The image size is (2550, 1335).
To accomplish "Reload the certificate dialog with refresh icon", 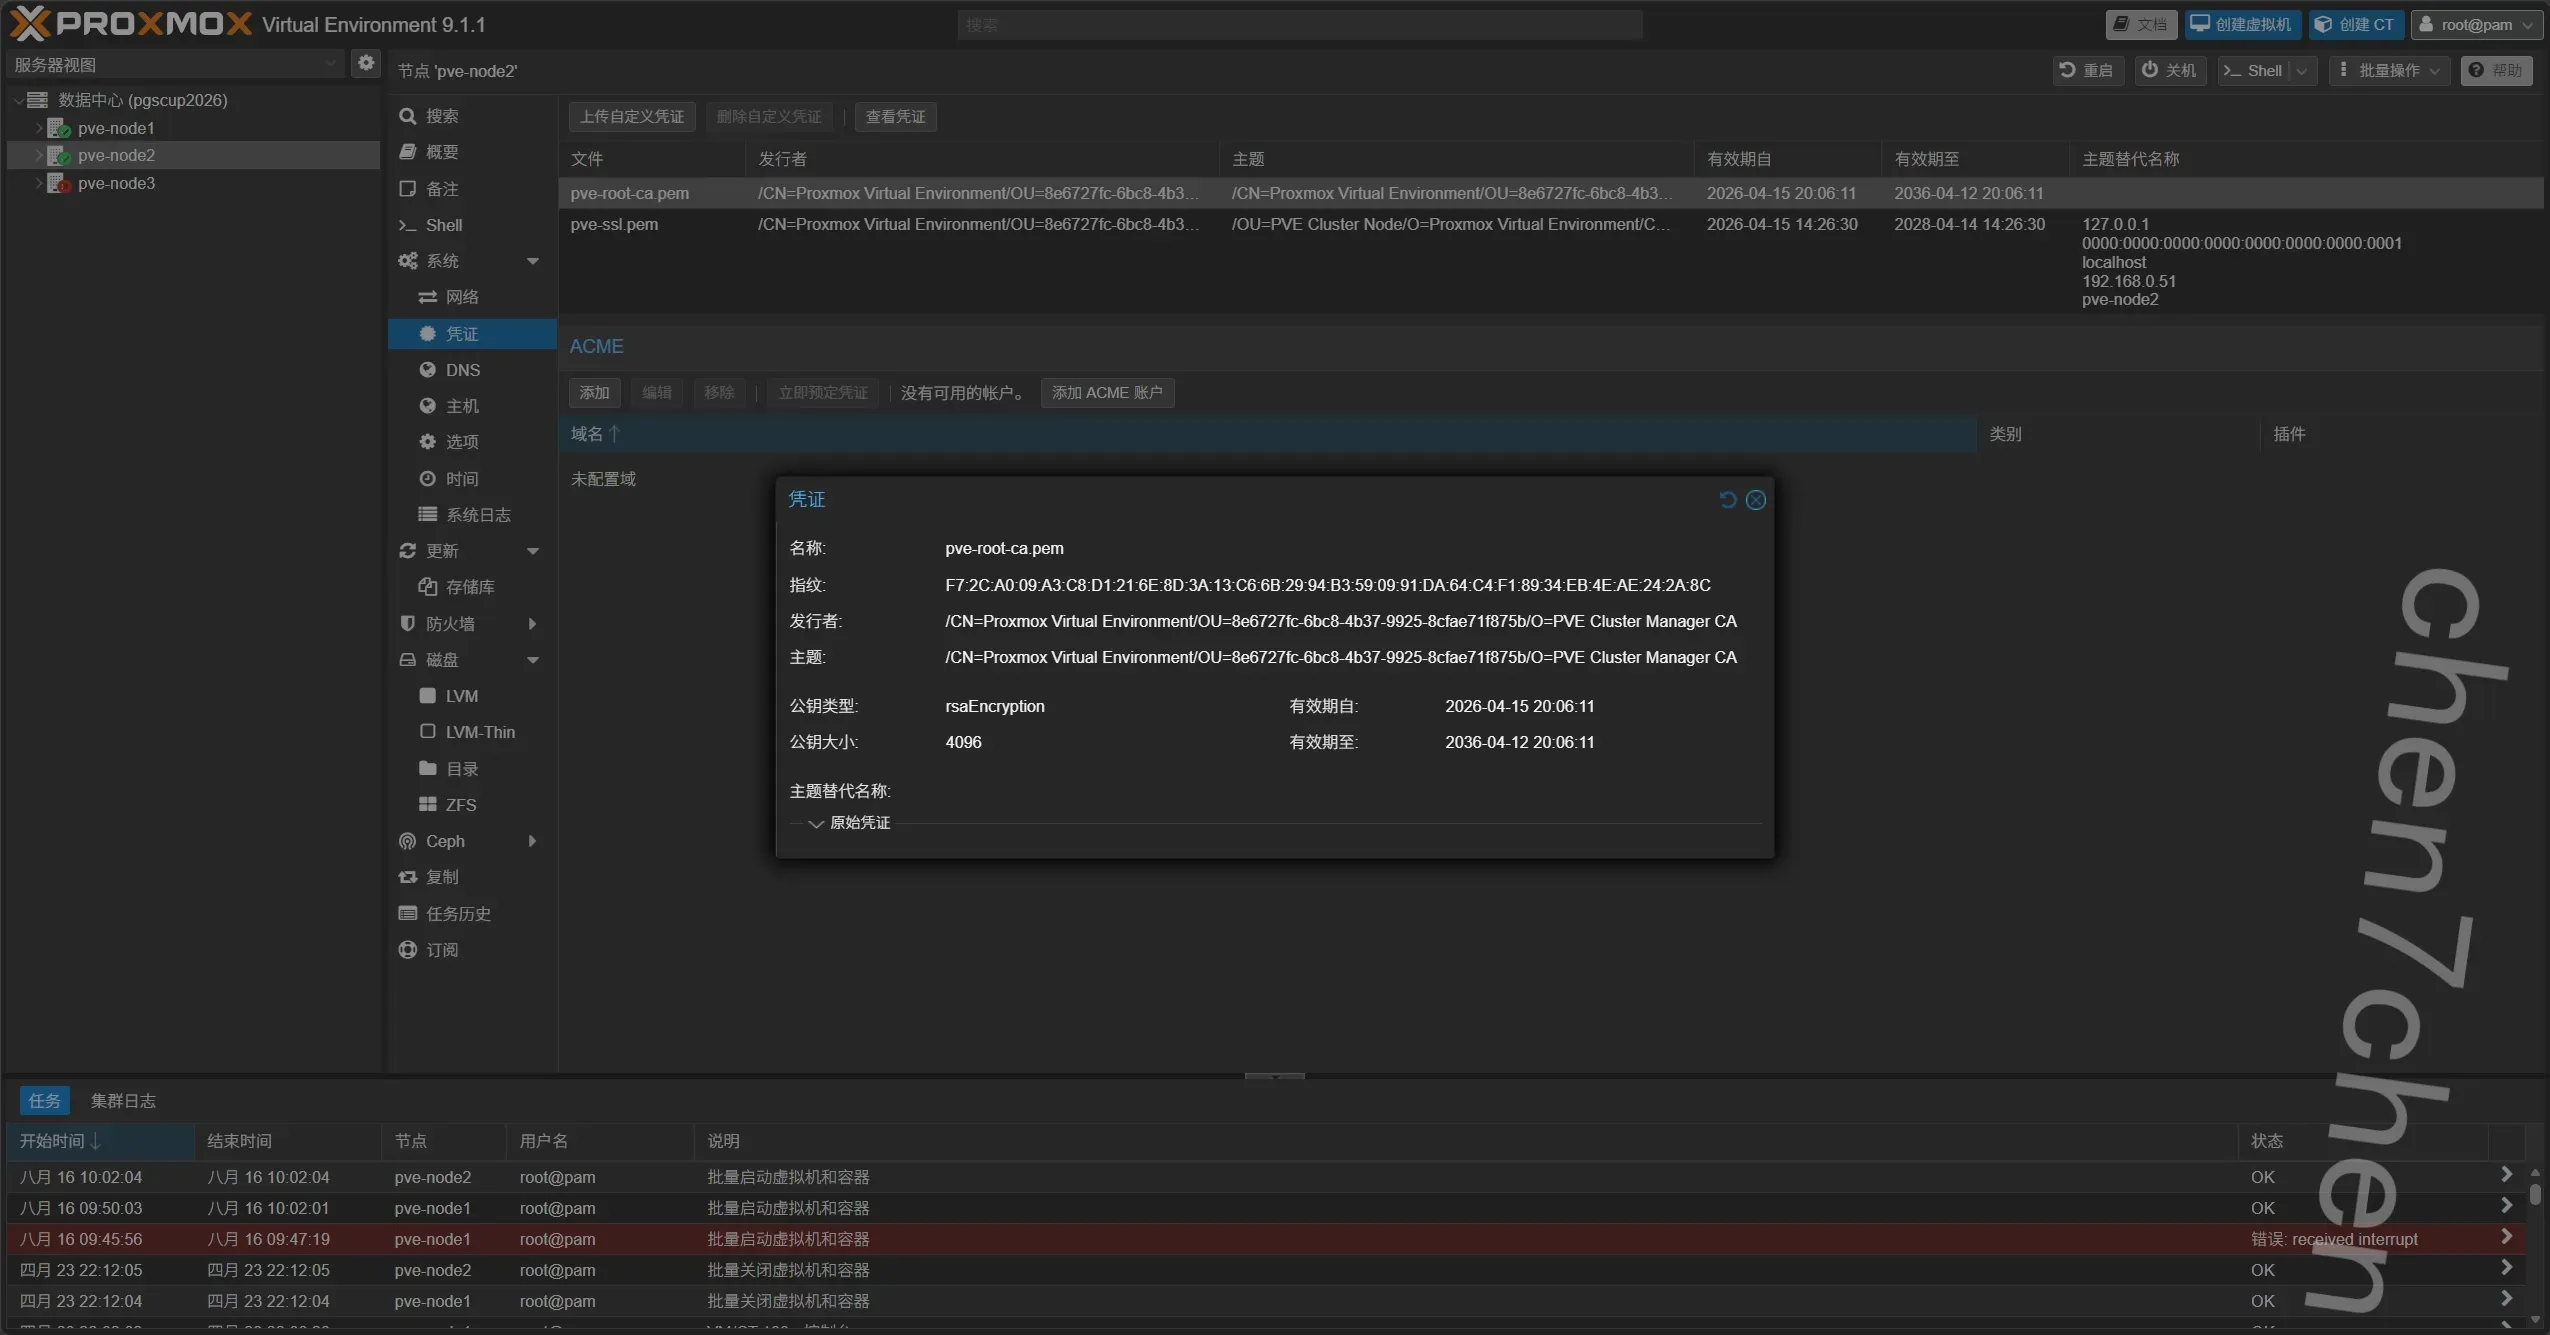I will click(1727, 499).
